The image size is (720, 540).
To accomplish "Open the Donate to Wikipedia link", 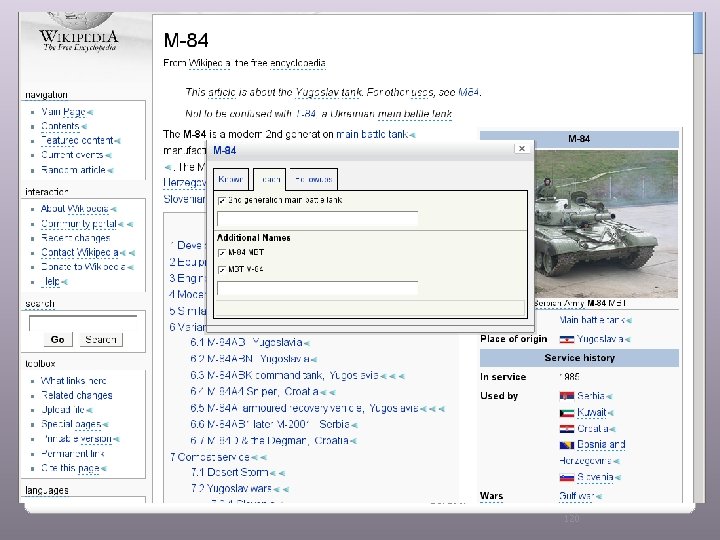I will (x=83, y=267).
